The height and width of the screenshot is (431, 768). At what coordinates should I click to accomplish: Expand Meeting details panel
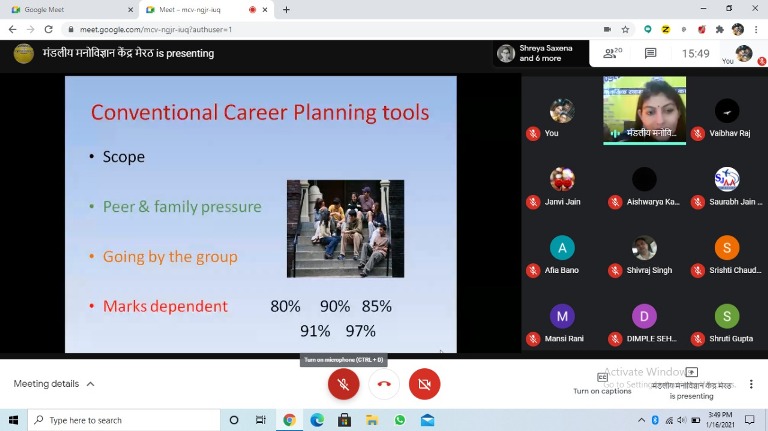coord(54,384)
